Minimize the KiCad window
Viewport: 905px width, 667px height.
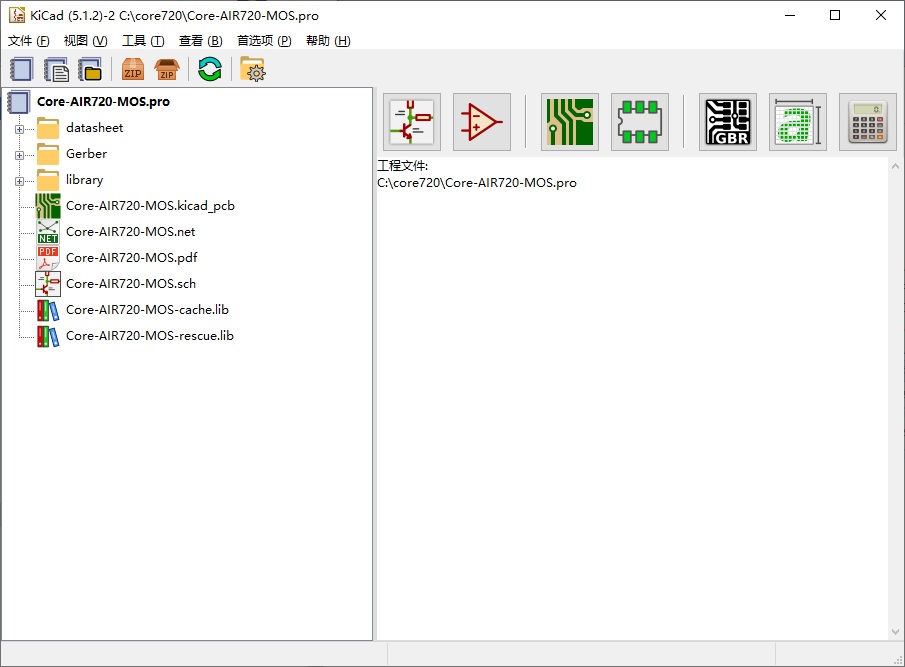(x=790, y=16)
